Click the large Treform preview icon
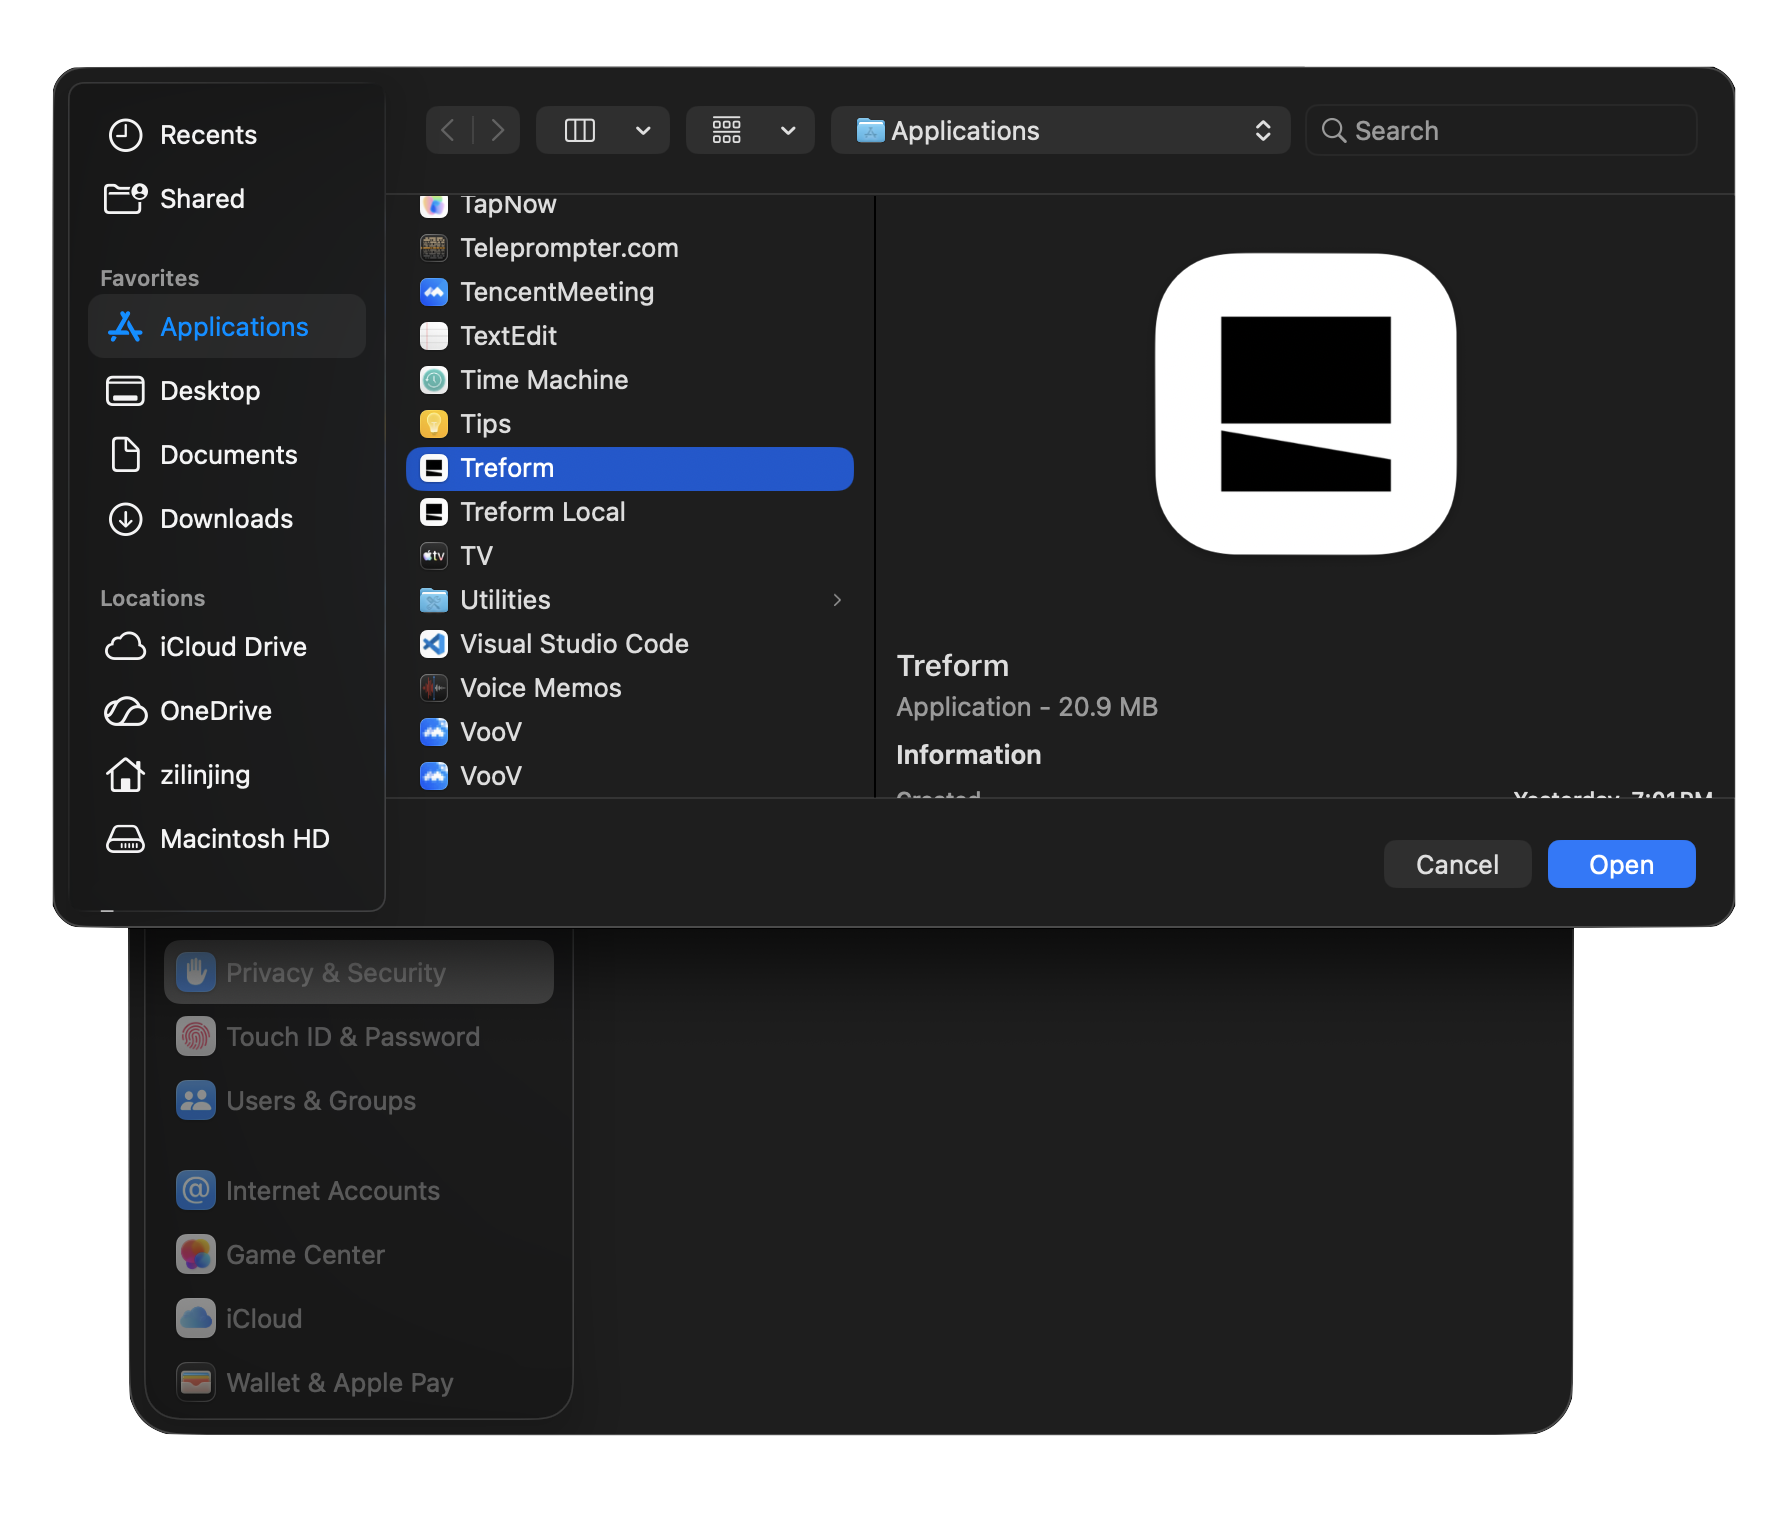The image size is (1784, 1522). (1305, 404)
